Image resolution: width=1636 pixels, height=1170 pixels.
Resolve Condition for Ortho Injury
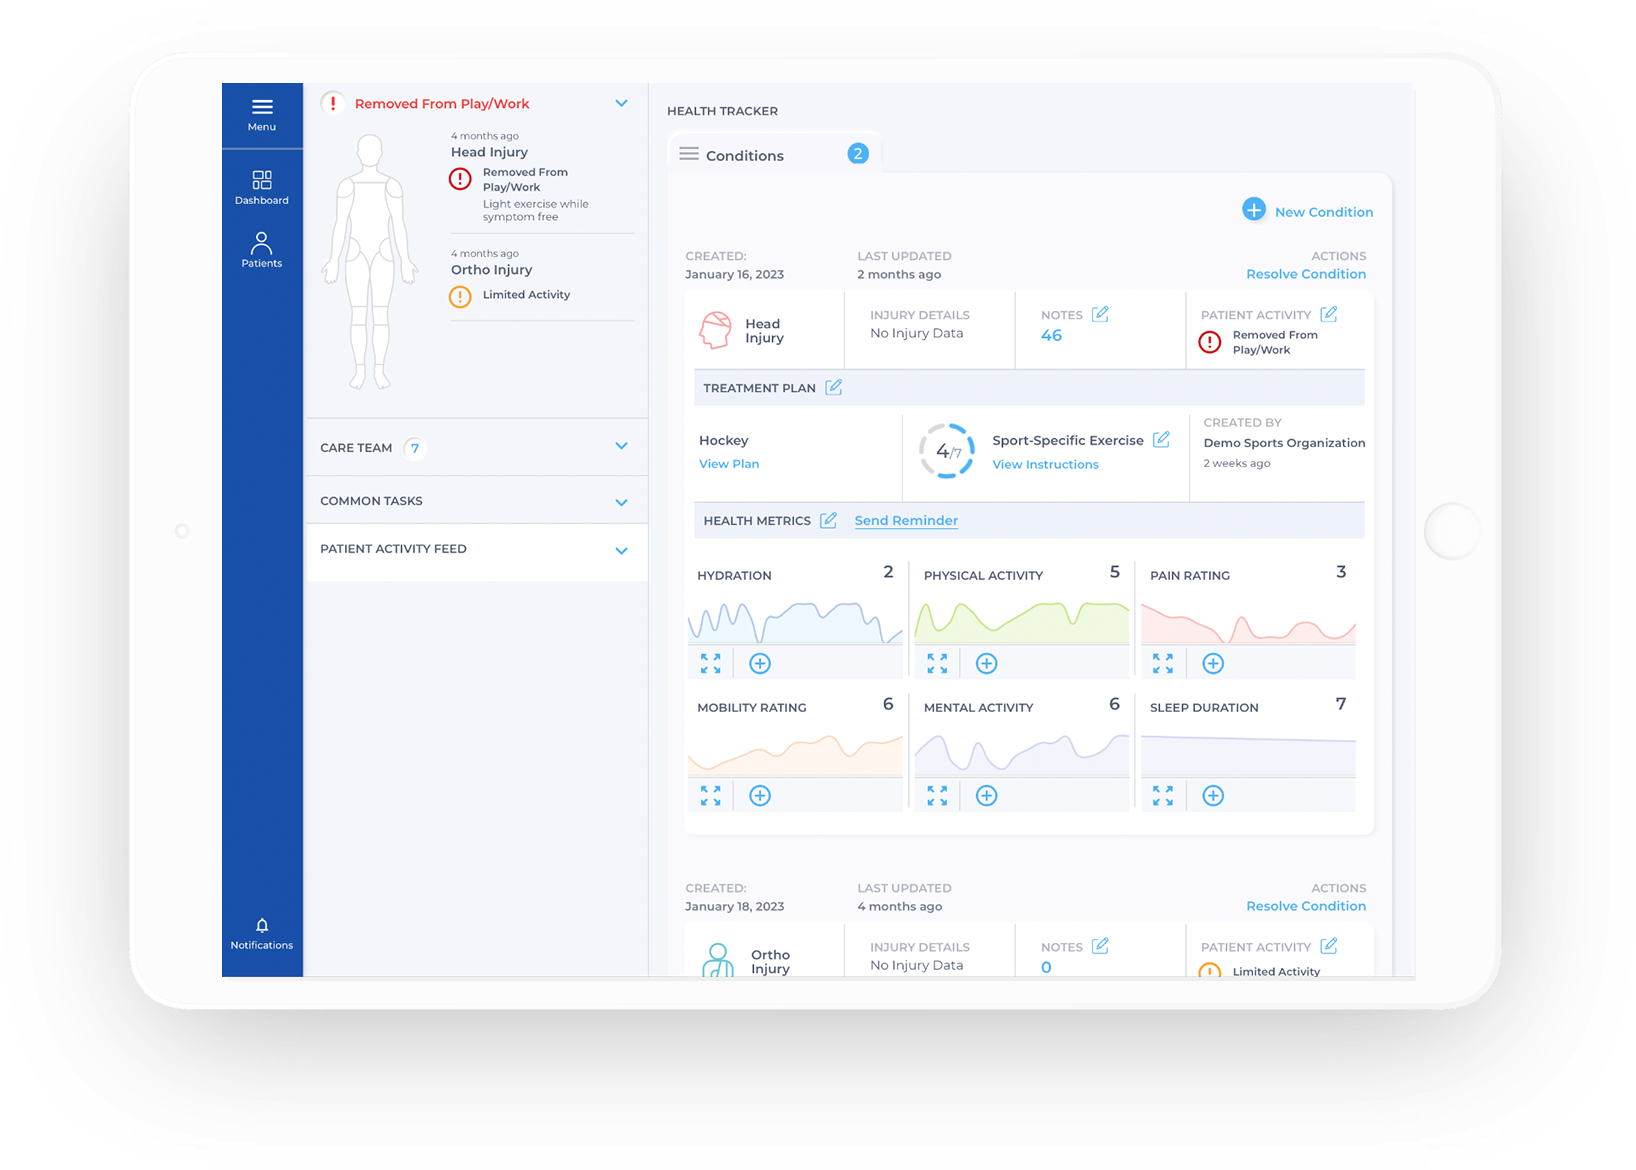click(x=1305, y=906)
